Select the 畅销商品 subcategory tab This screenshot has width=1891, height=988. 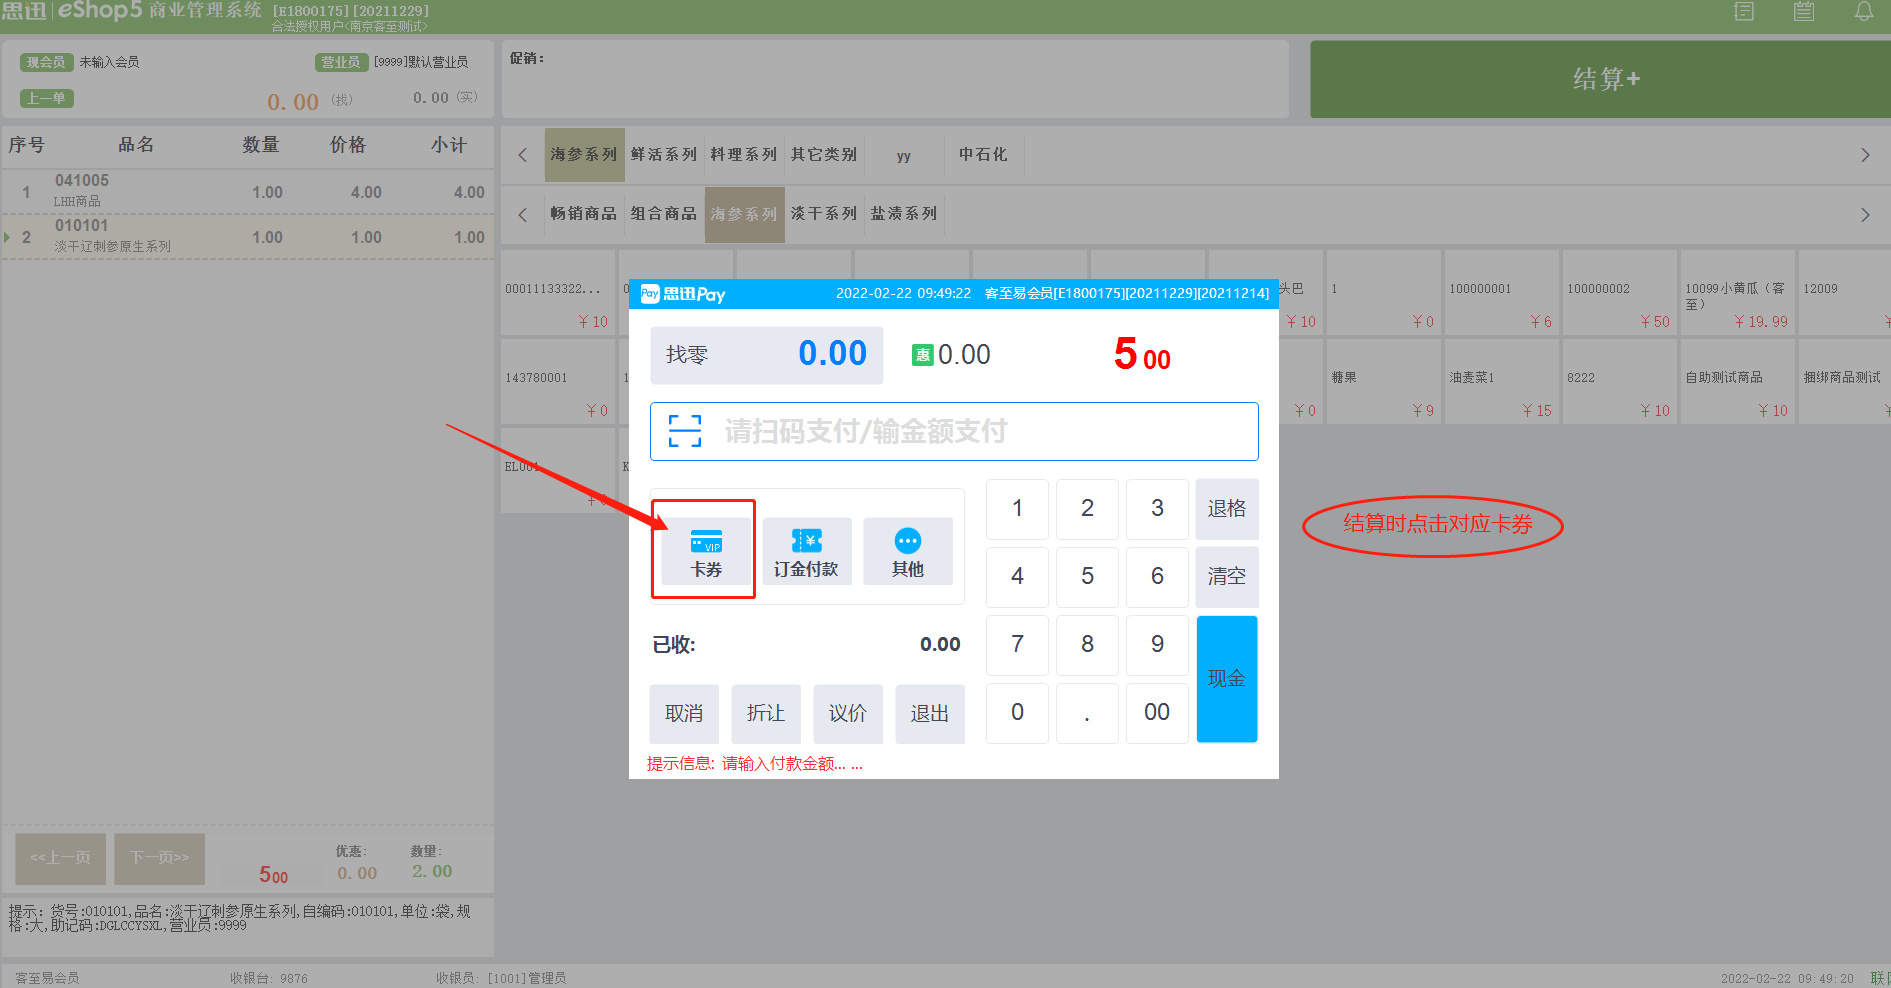[584, 214]
